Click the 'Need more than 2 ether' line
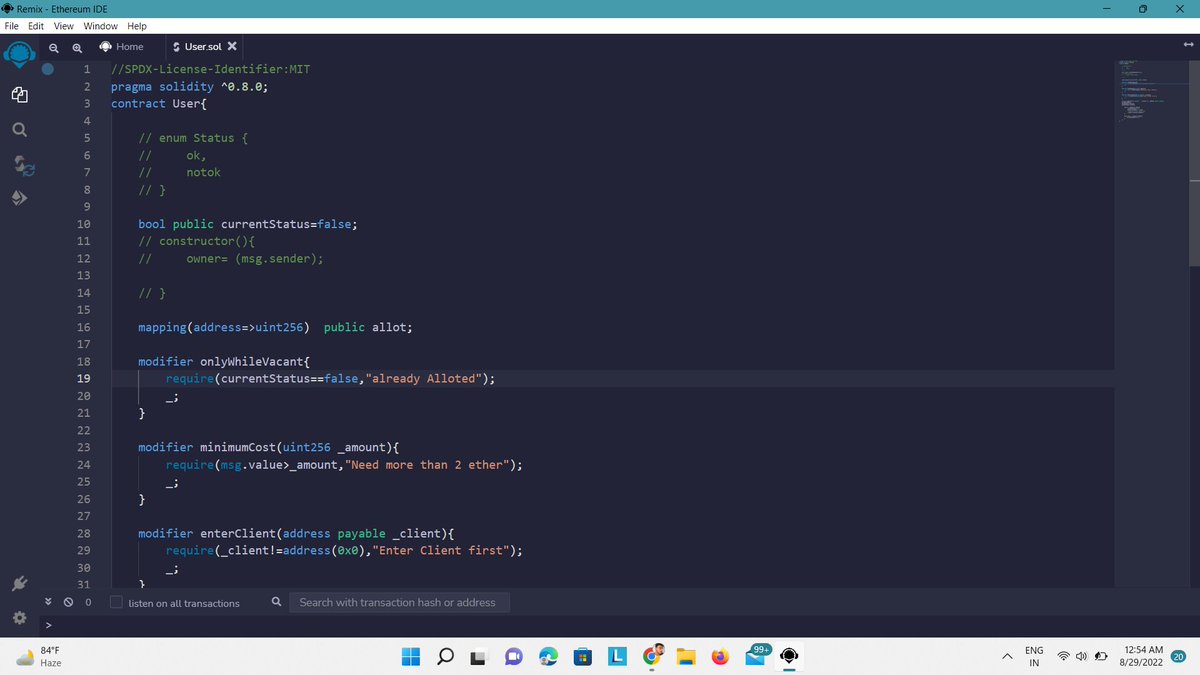 (344, 464)
